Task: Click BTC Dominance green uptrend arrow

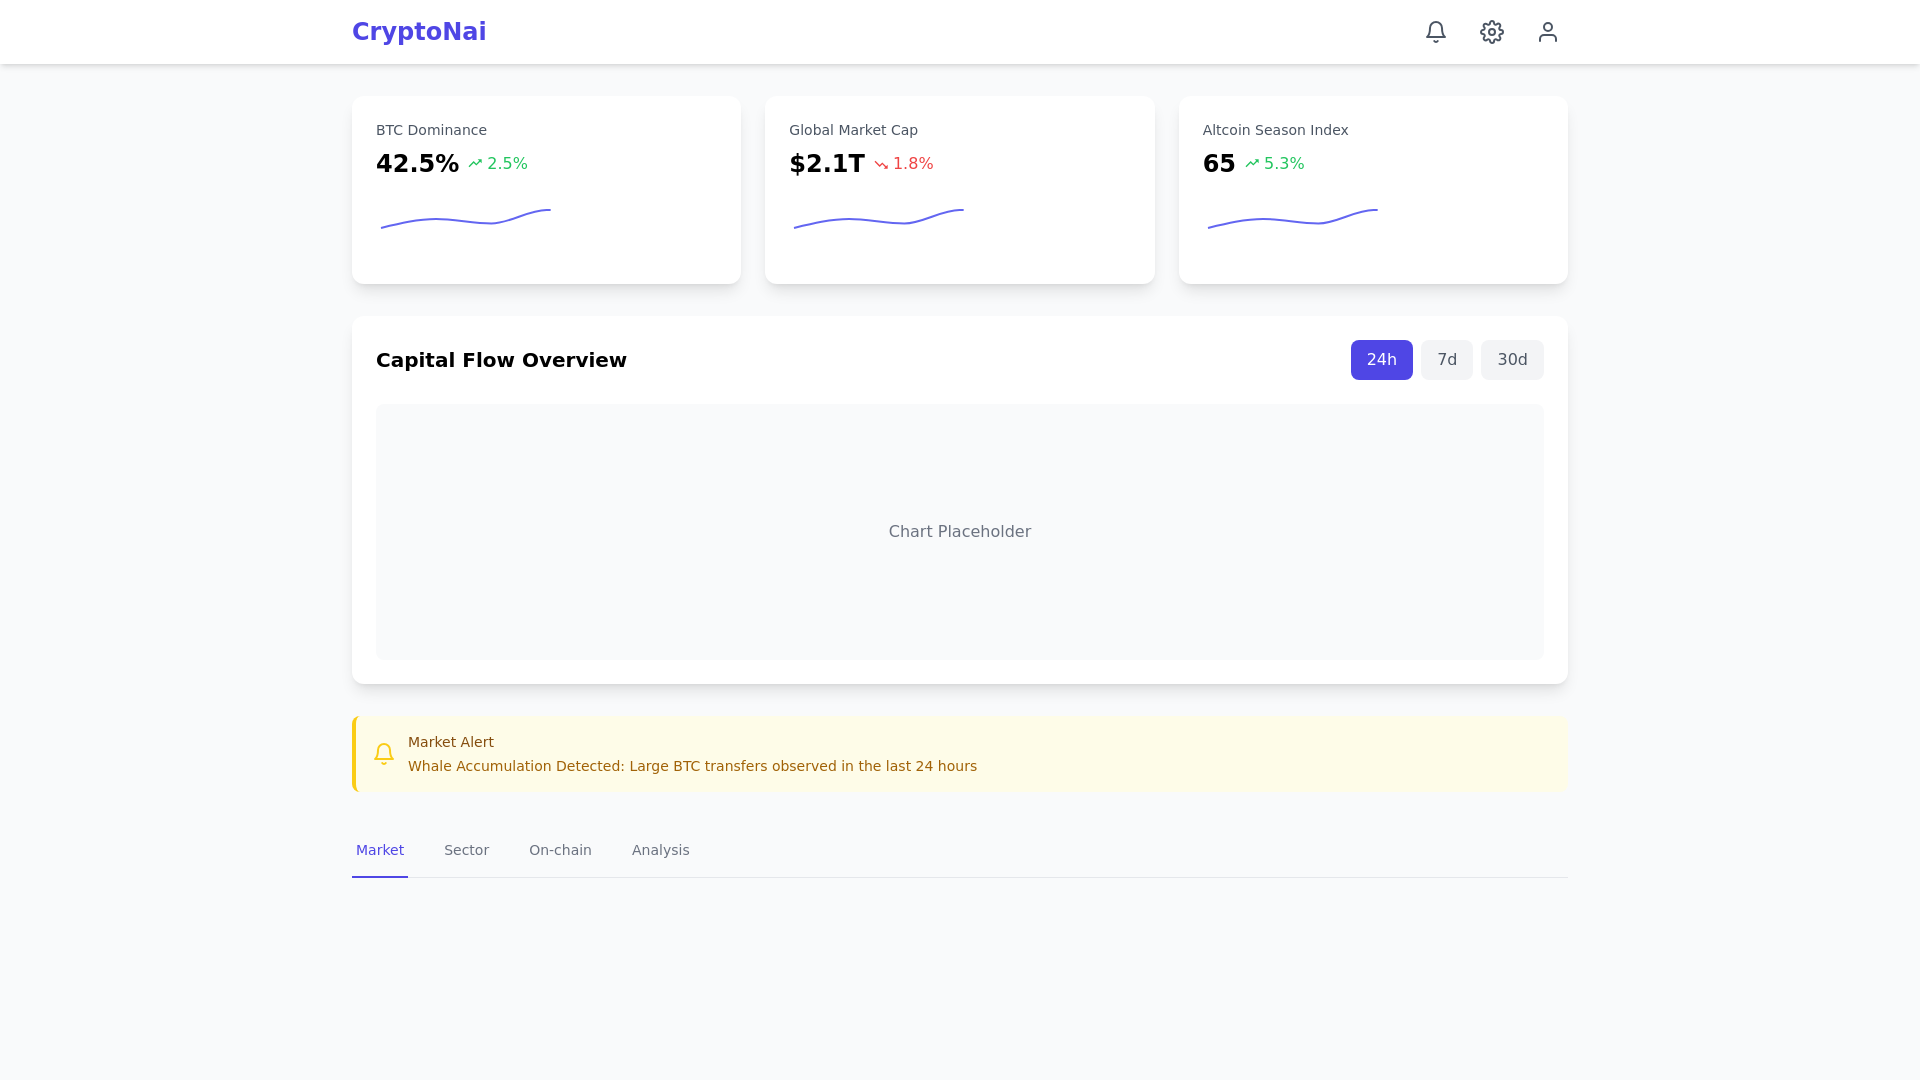Action: click(475, 164)
